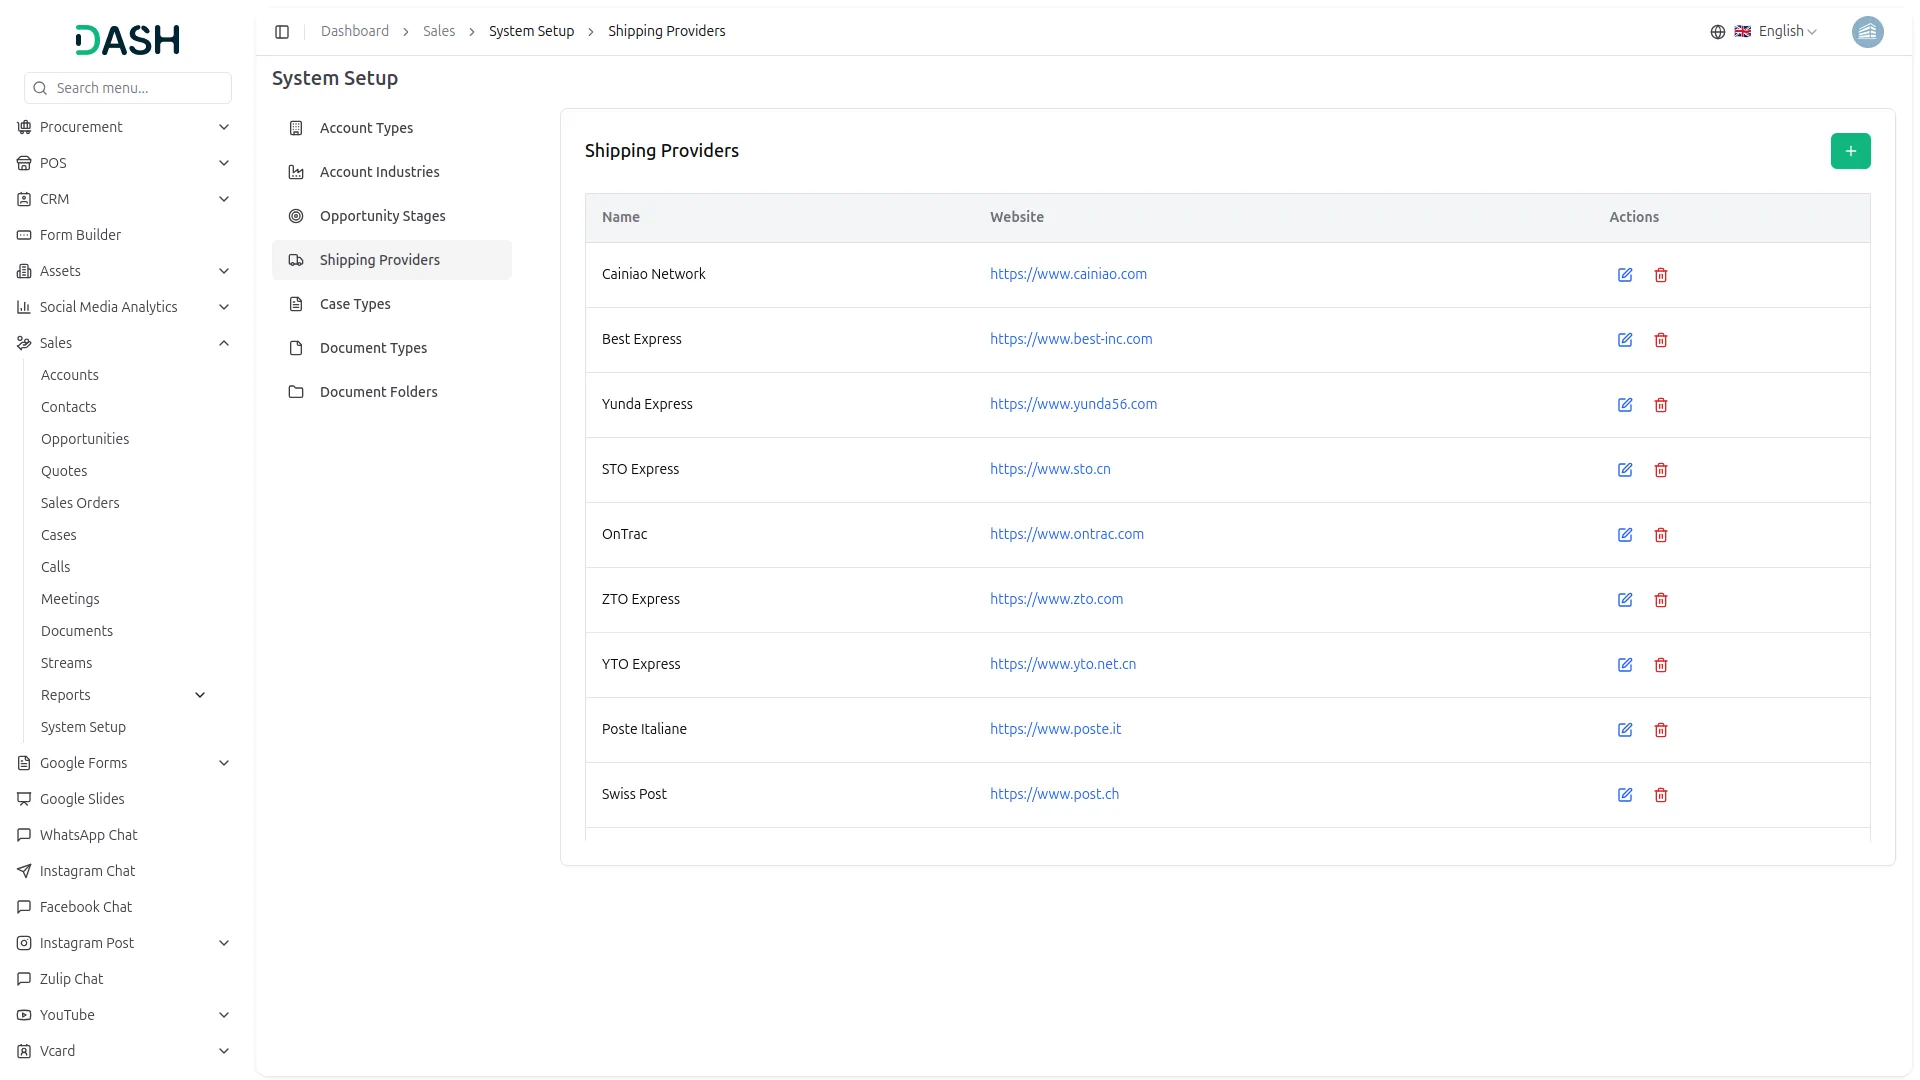Select Case Types in System Setup
Viewport: 1920px width, 1080px height.
[392, 304]
